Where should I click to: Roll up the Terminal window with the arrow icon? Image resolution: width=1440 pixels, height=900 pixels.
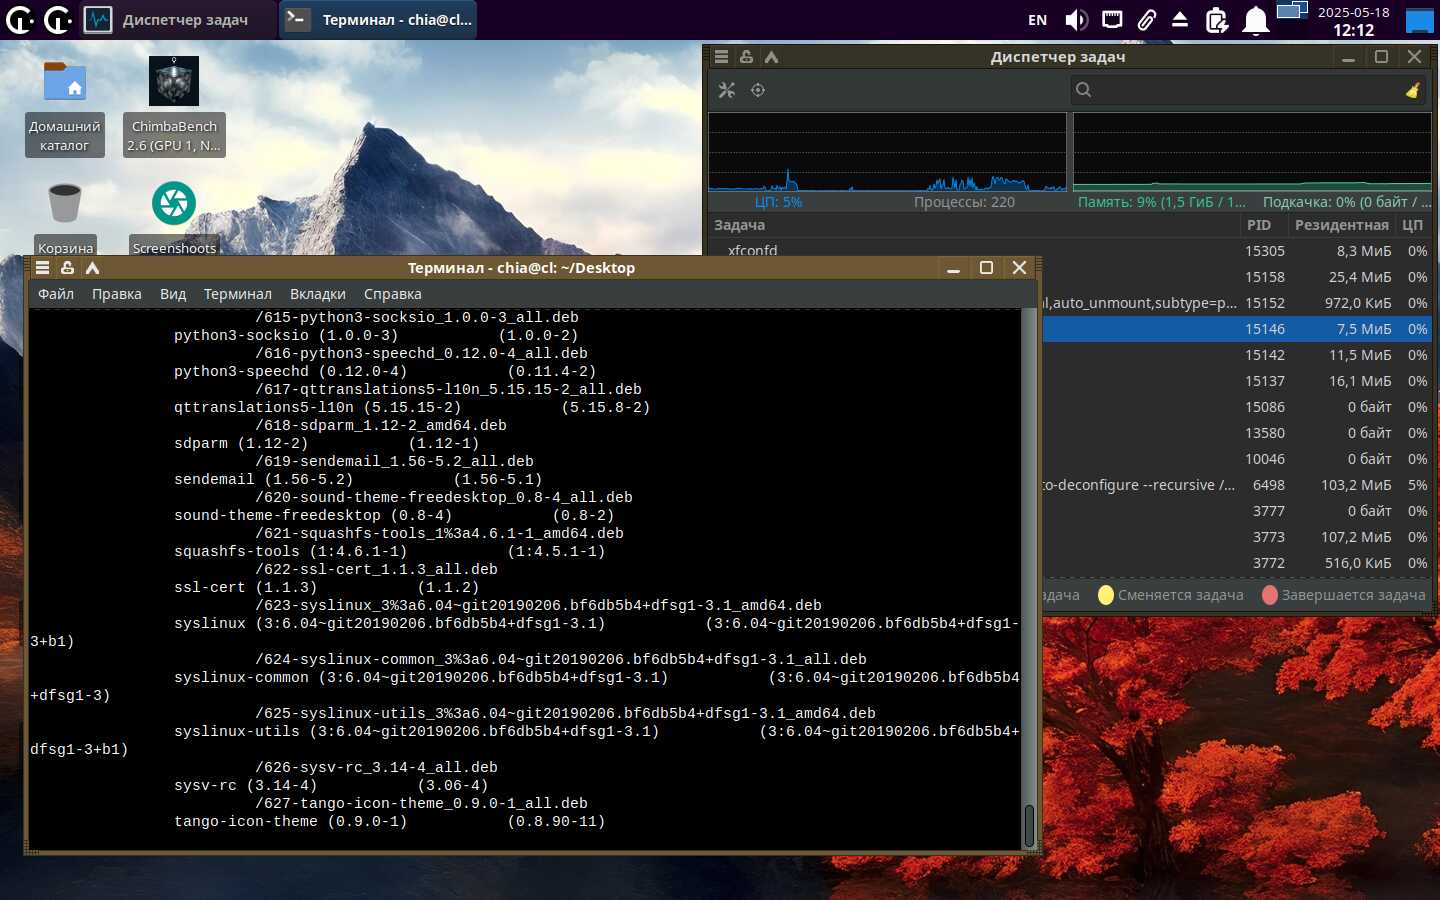92,268
